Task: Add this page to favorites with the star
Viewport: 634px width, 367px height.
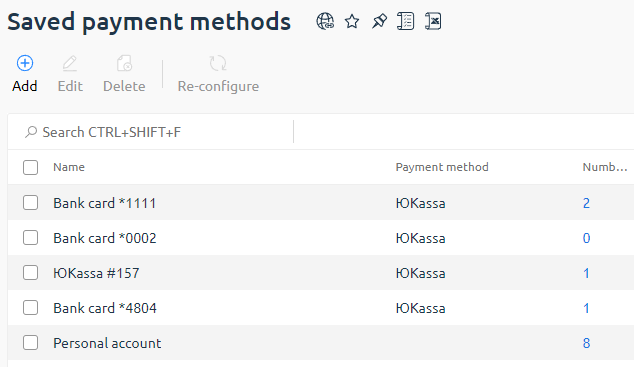Action: [352, 21]
